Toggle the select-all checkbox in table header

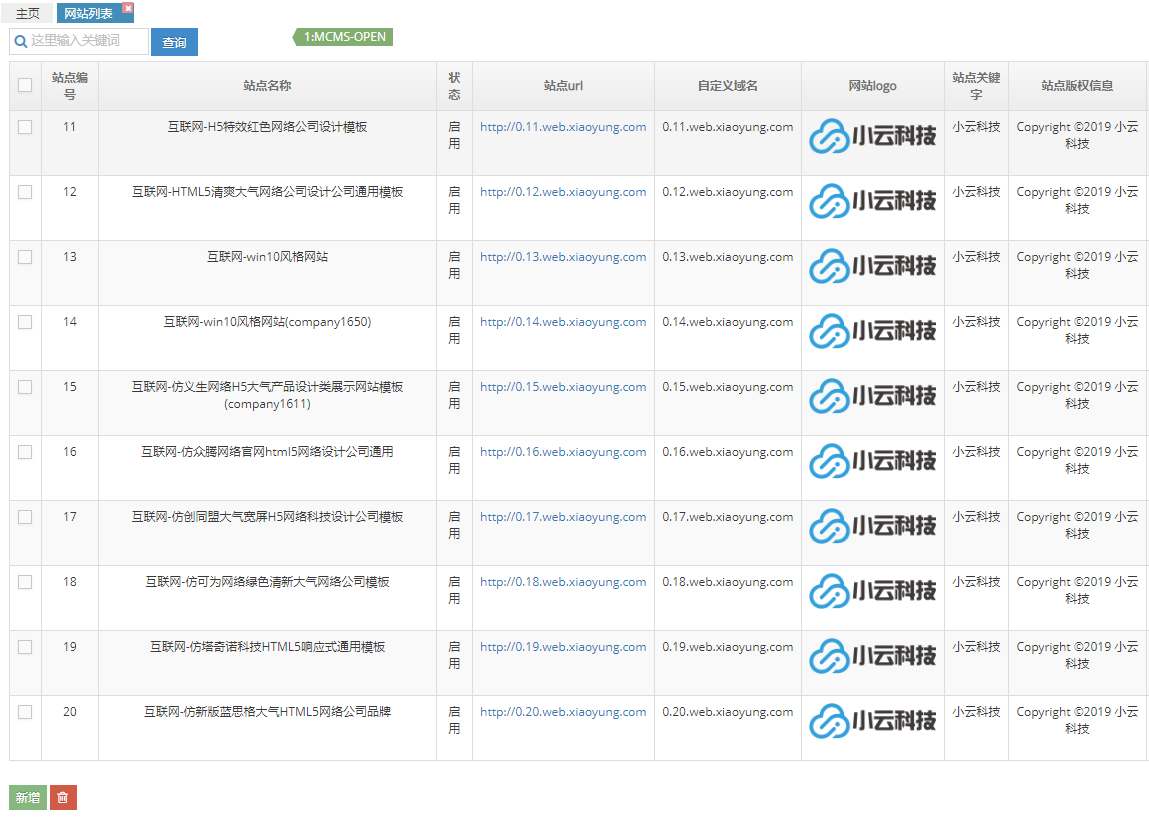pos(25,85)
